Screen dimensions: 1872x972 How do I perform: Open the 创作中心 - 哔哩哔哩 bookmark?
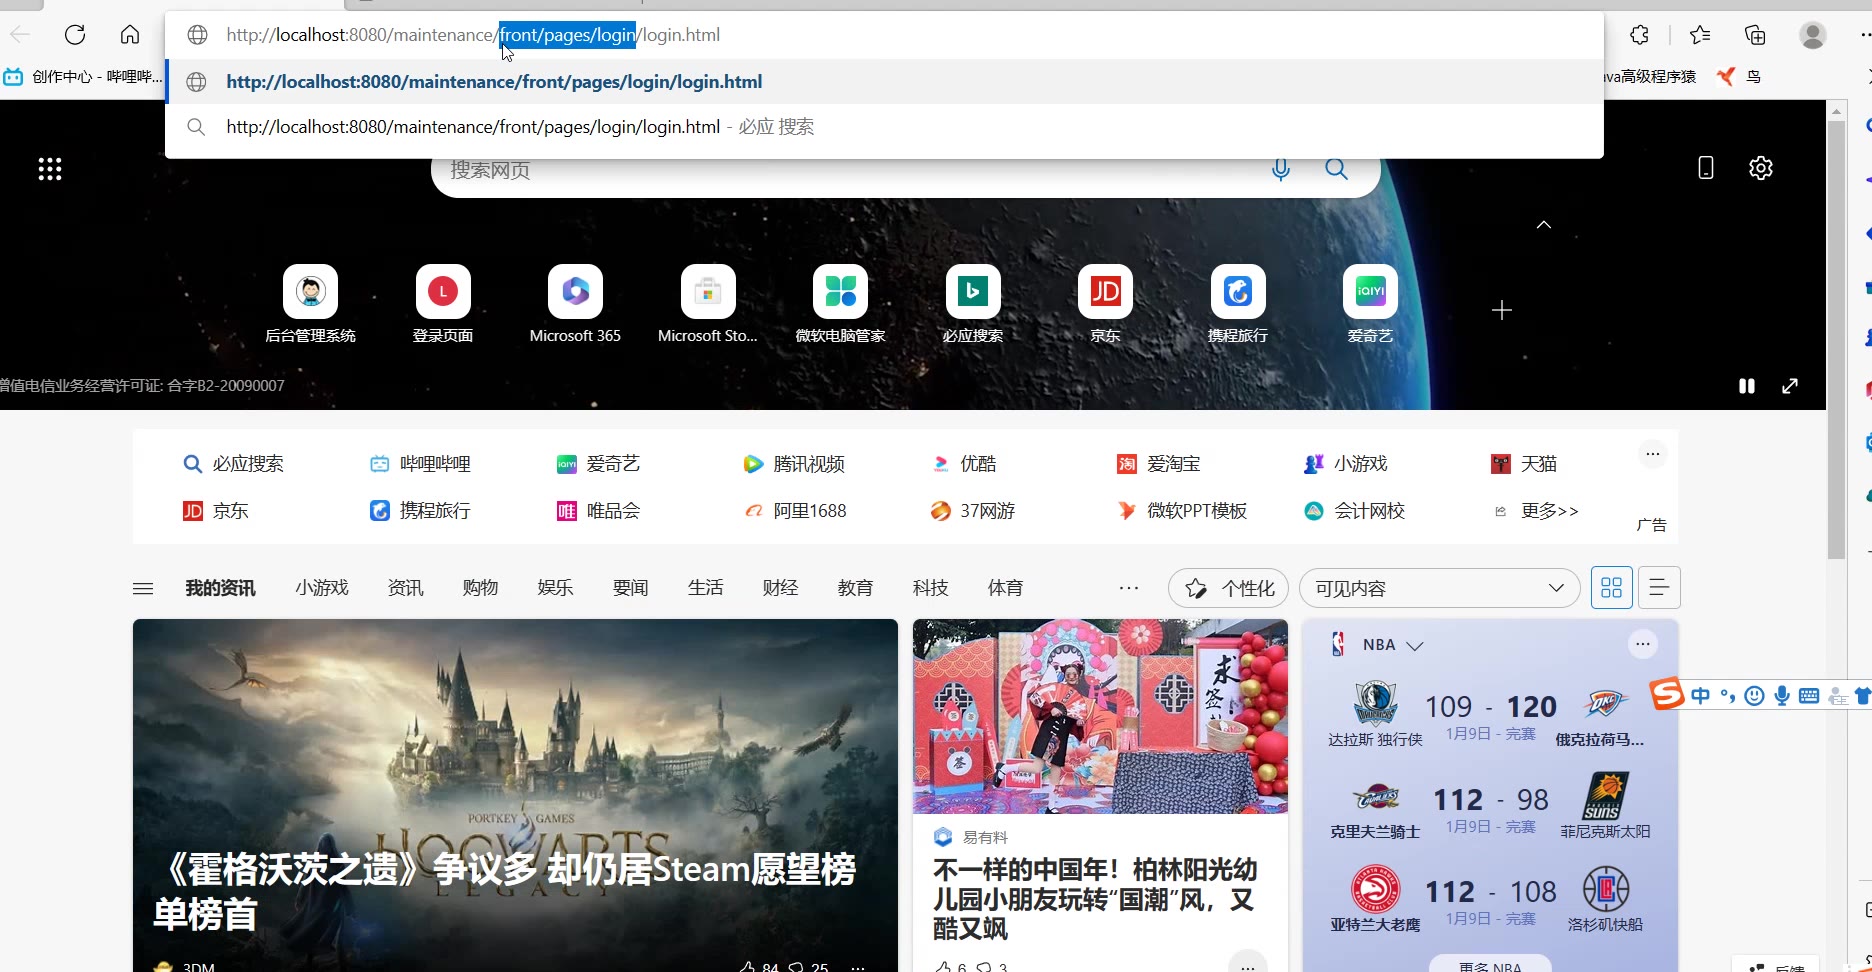(82, 77)
